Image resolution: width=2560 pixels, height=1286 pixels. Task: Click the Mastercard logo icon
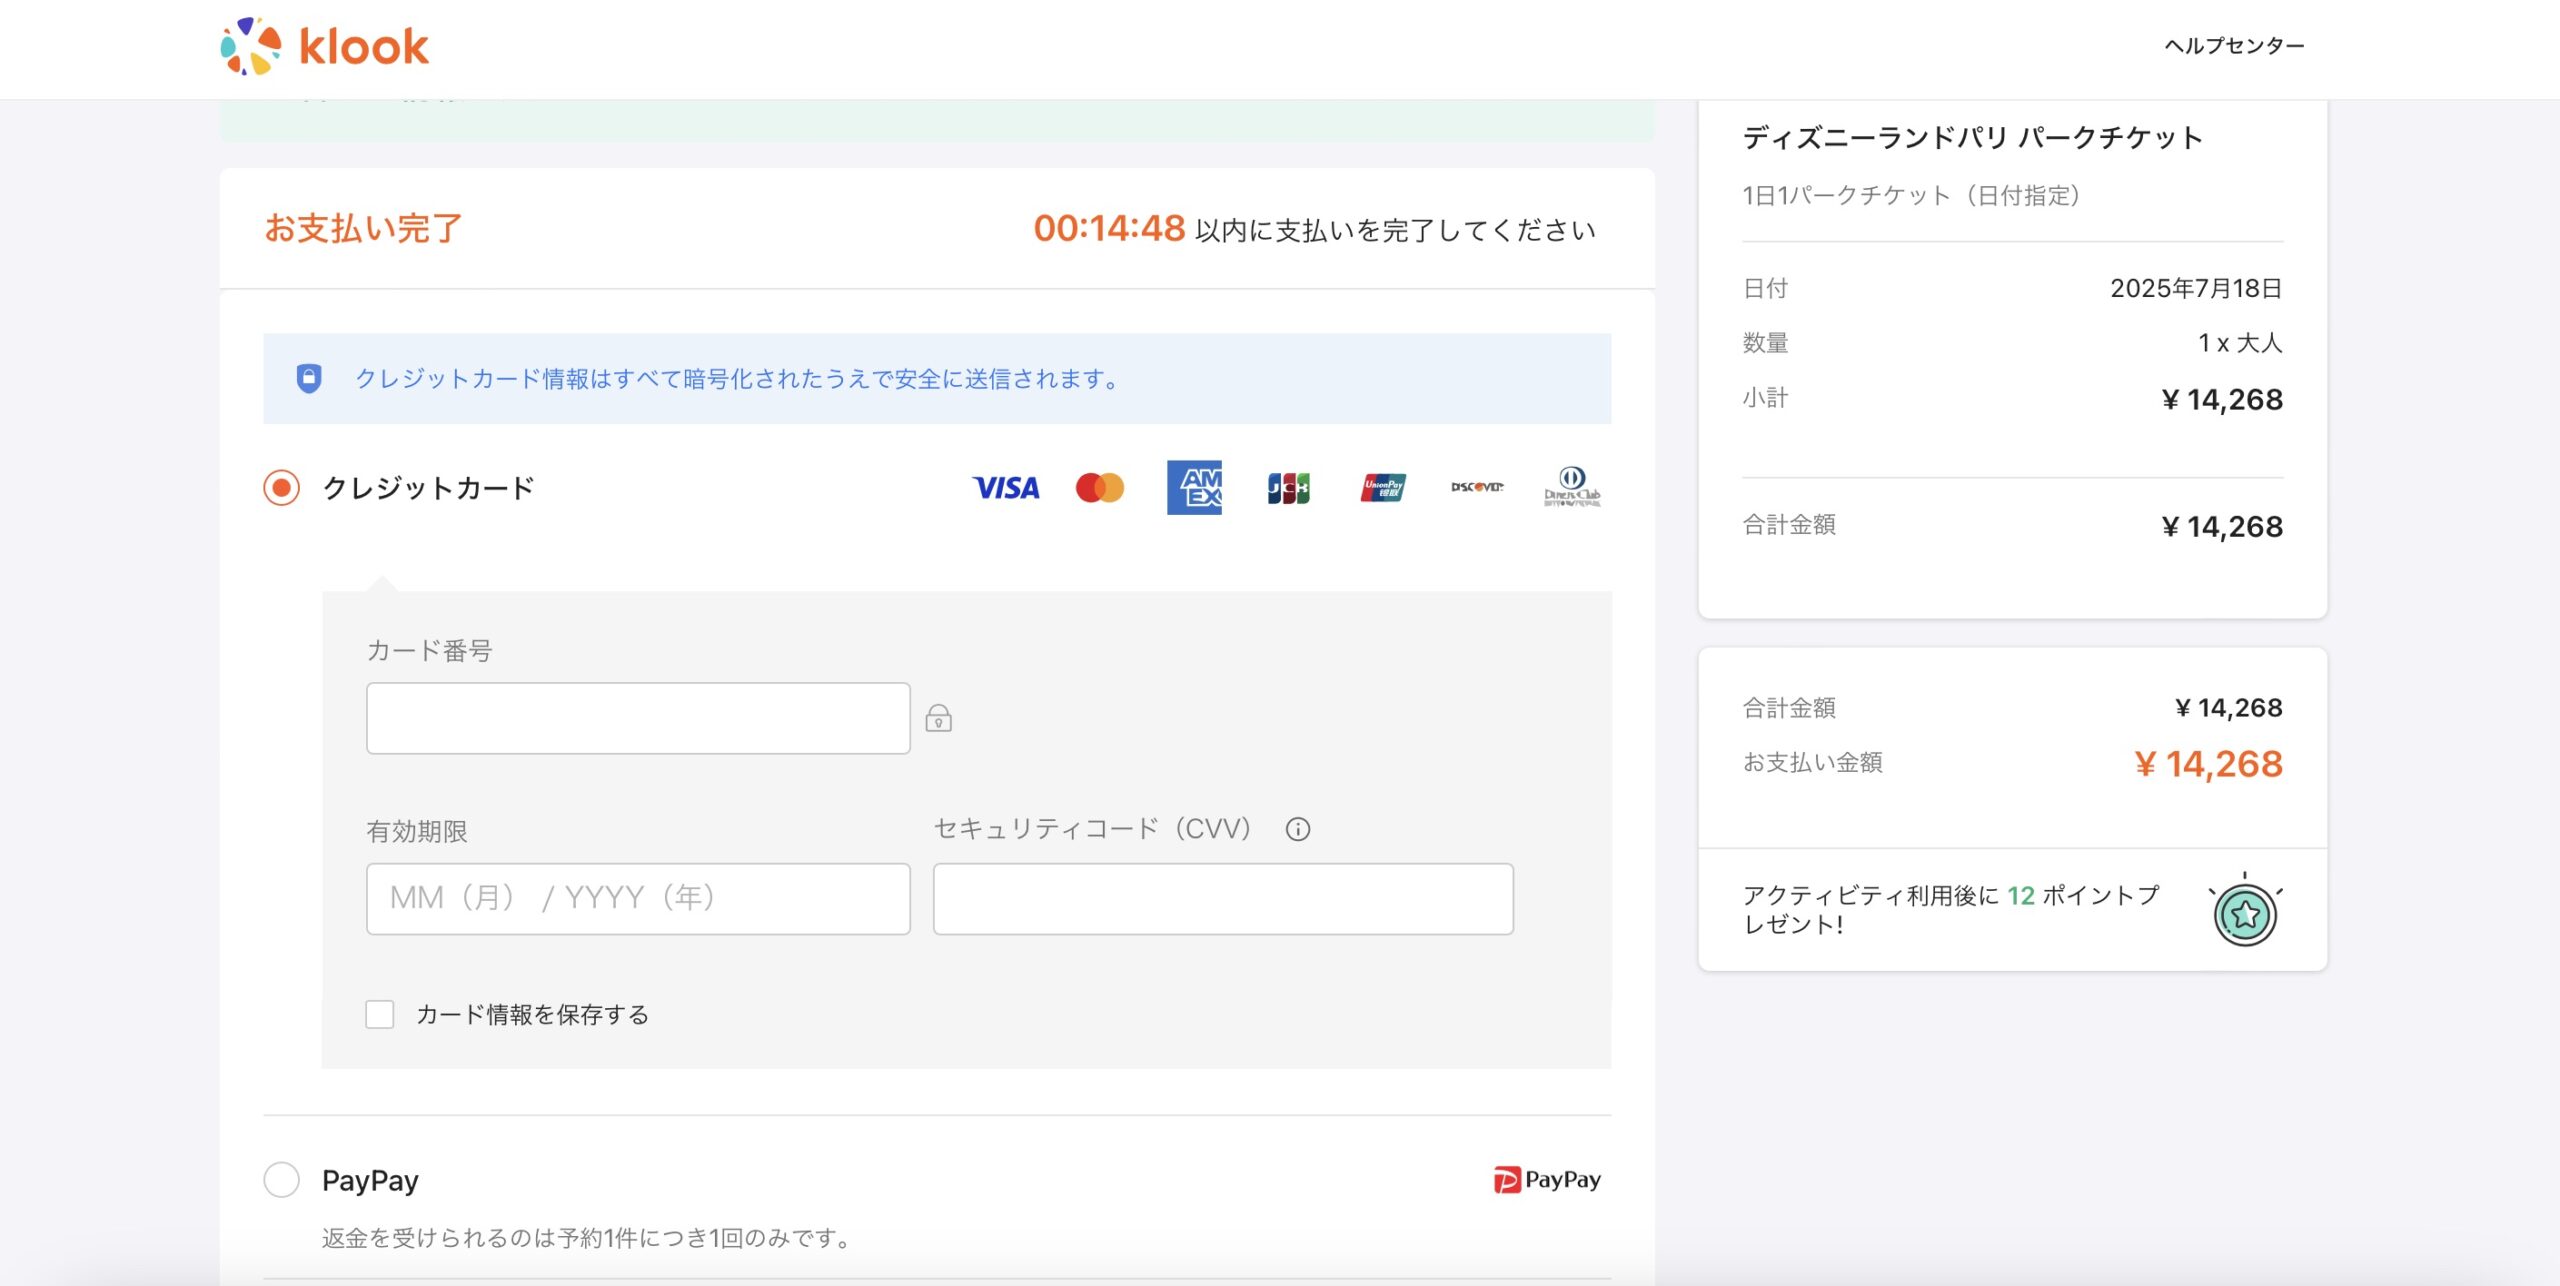coord(1100,488)
